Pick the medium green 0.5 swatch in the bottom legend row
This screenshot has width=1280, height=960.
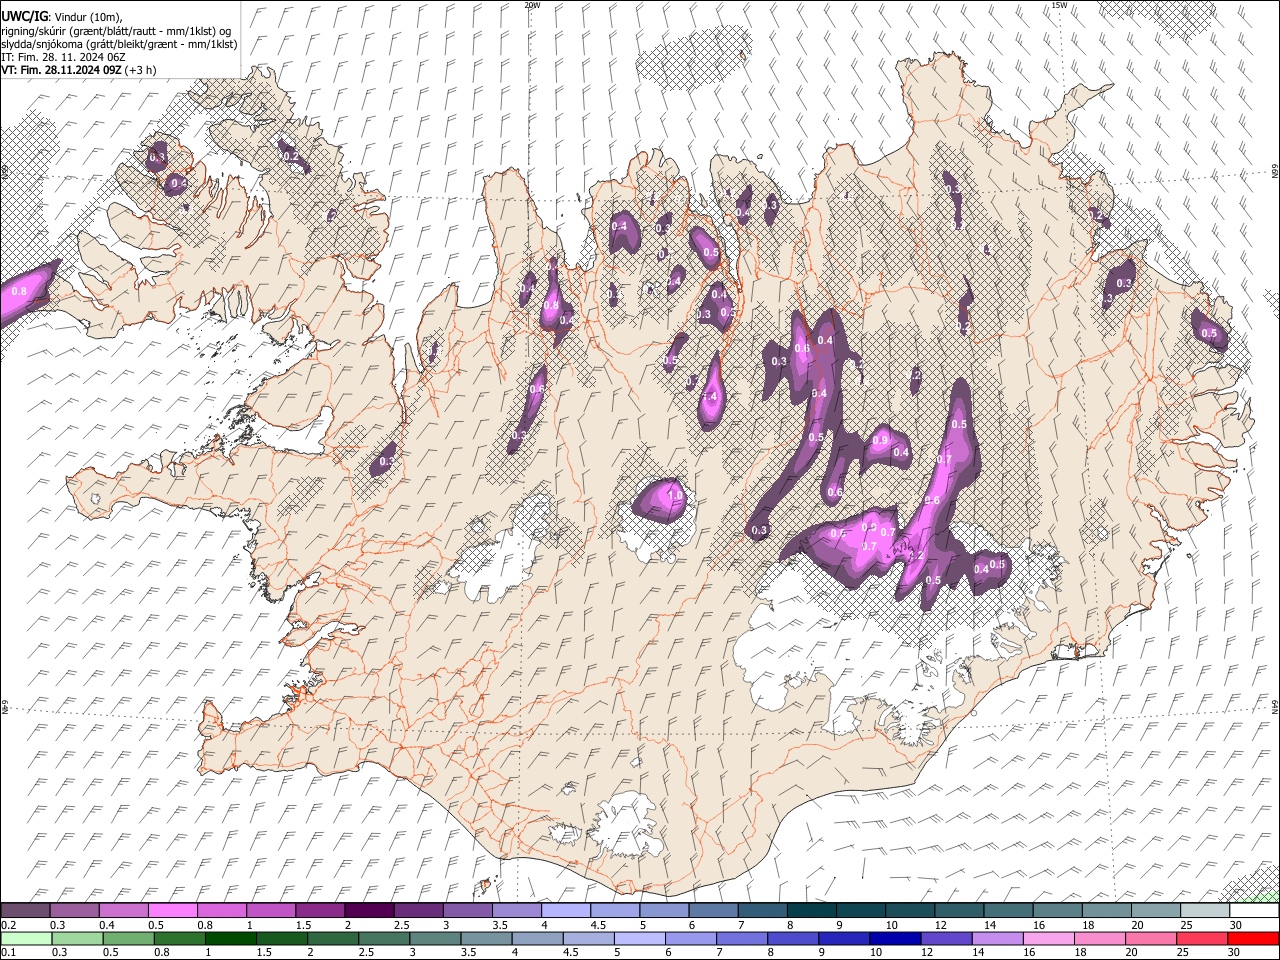coord(129,938)
